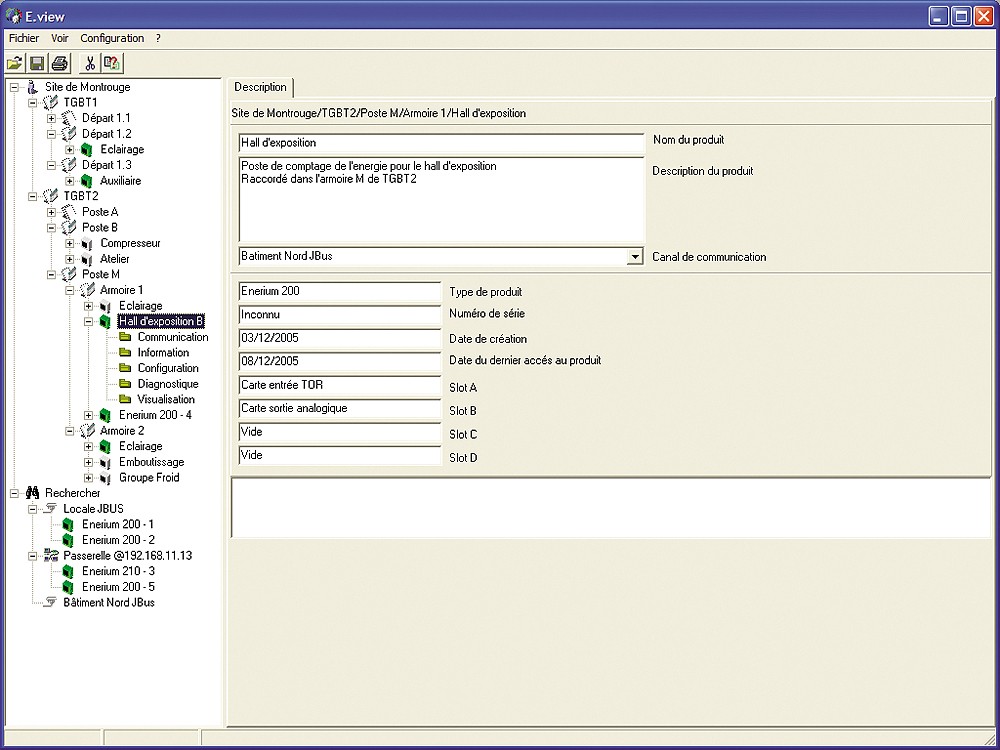Click the Numéro de série field
Viewport: 1000px width, 750px height.
[x=340, y=314]
